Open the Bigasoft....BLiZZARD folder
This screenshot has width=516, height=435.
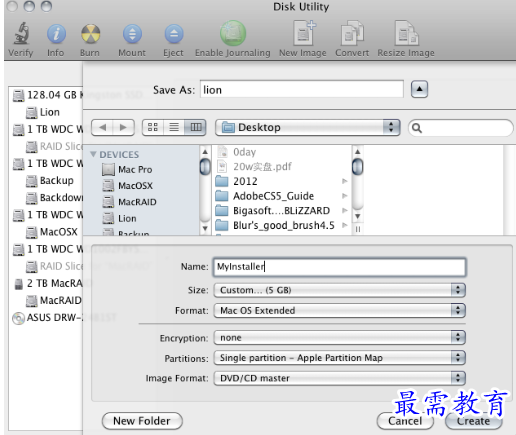(x=273, y=211)
